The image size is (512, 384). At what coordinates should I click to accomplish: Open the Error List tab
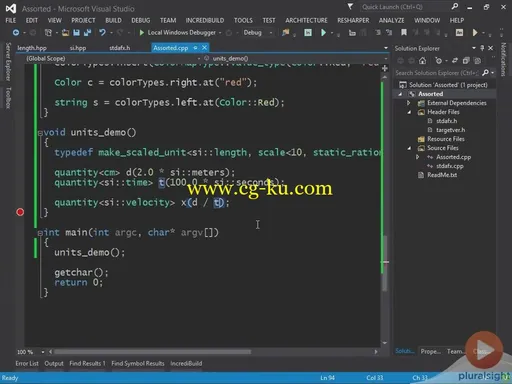click(x=27, y=363)
